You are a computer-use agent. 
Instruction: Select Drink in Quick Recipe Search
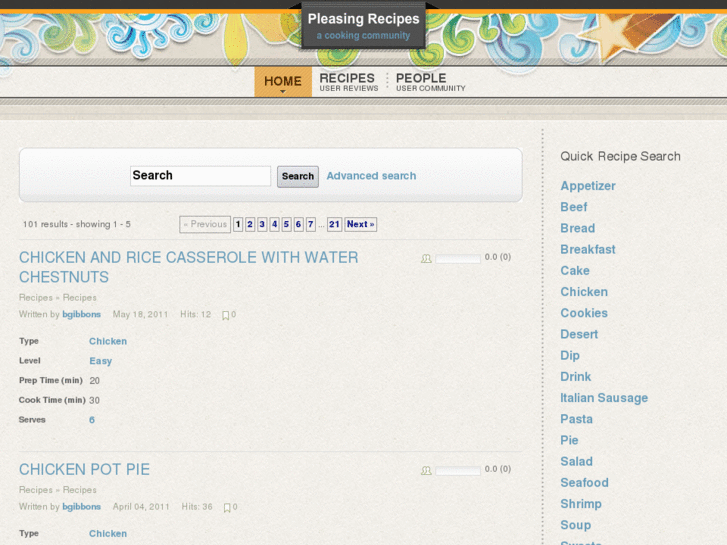pyautogui.click(x=576, y=377)
